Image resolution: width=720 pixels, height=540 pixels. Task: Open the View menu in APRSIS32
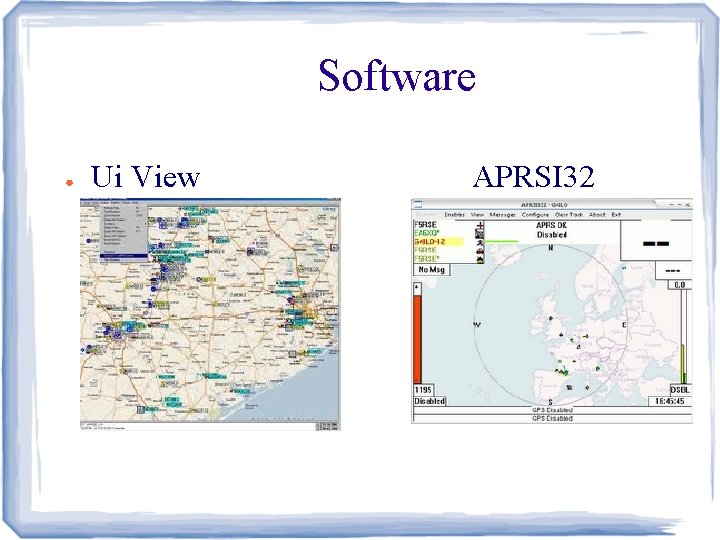pos(477,214)
